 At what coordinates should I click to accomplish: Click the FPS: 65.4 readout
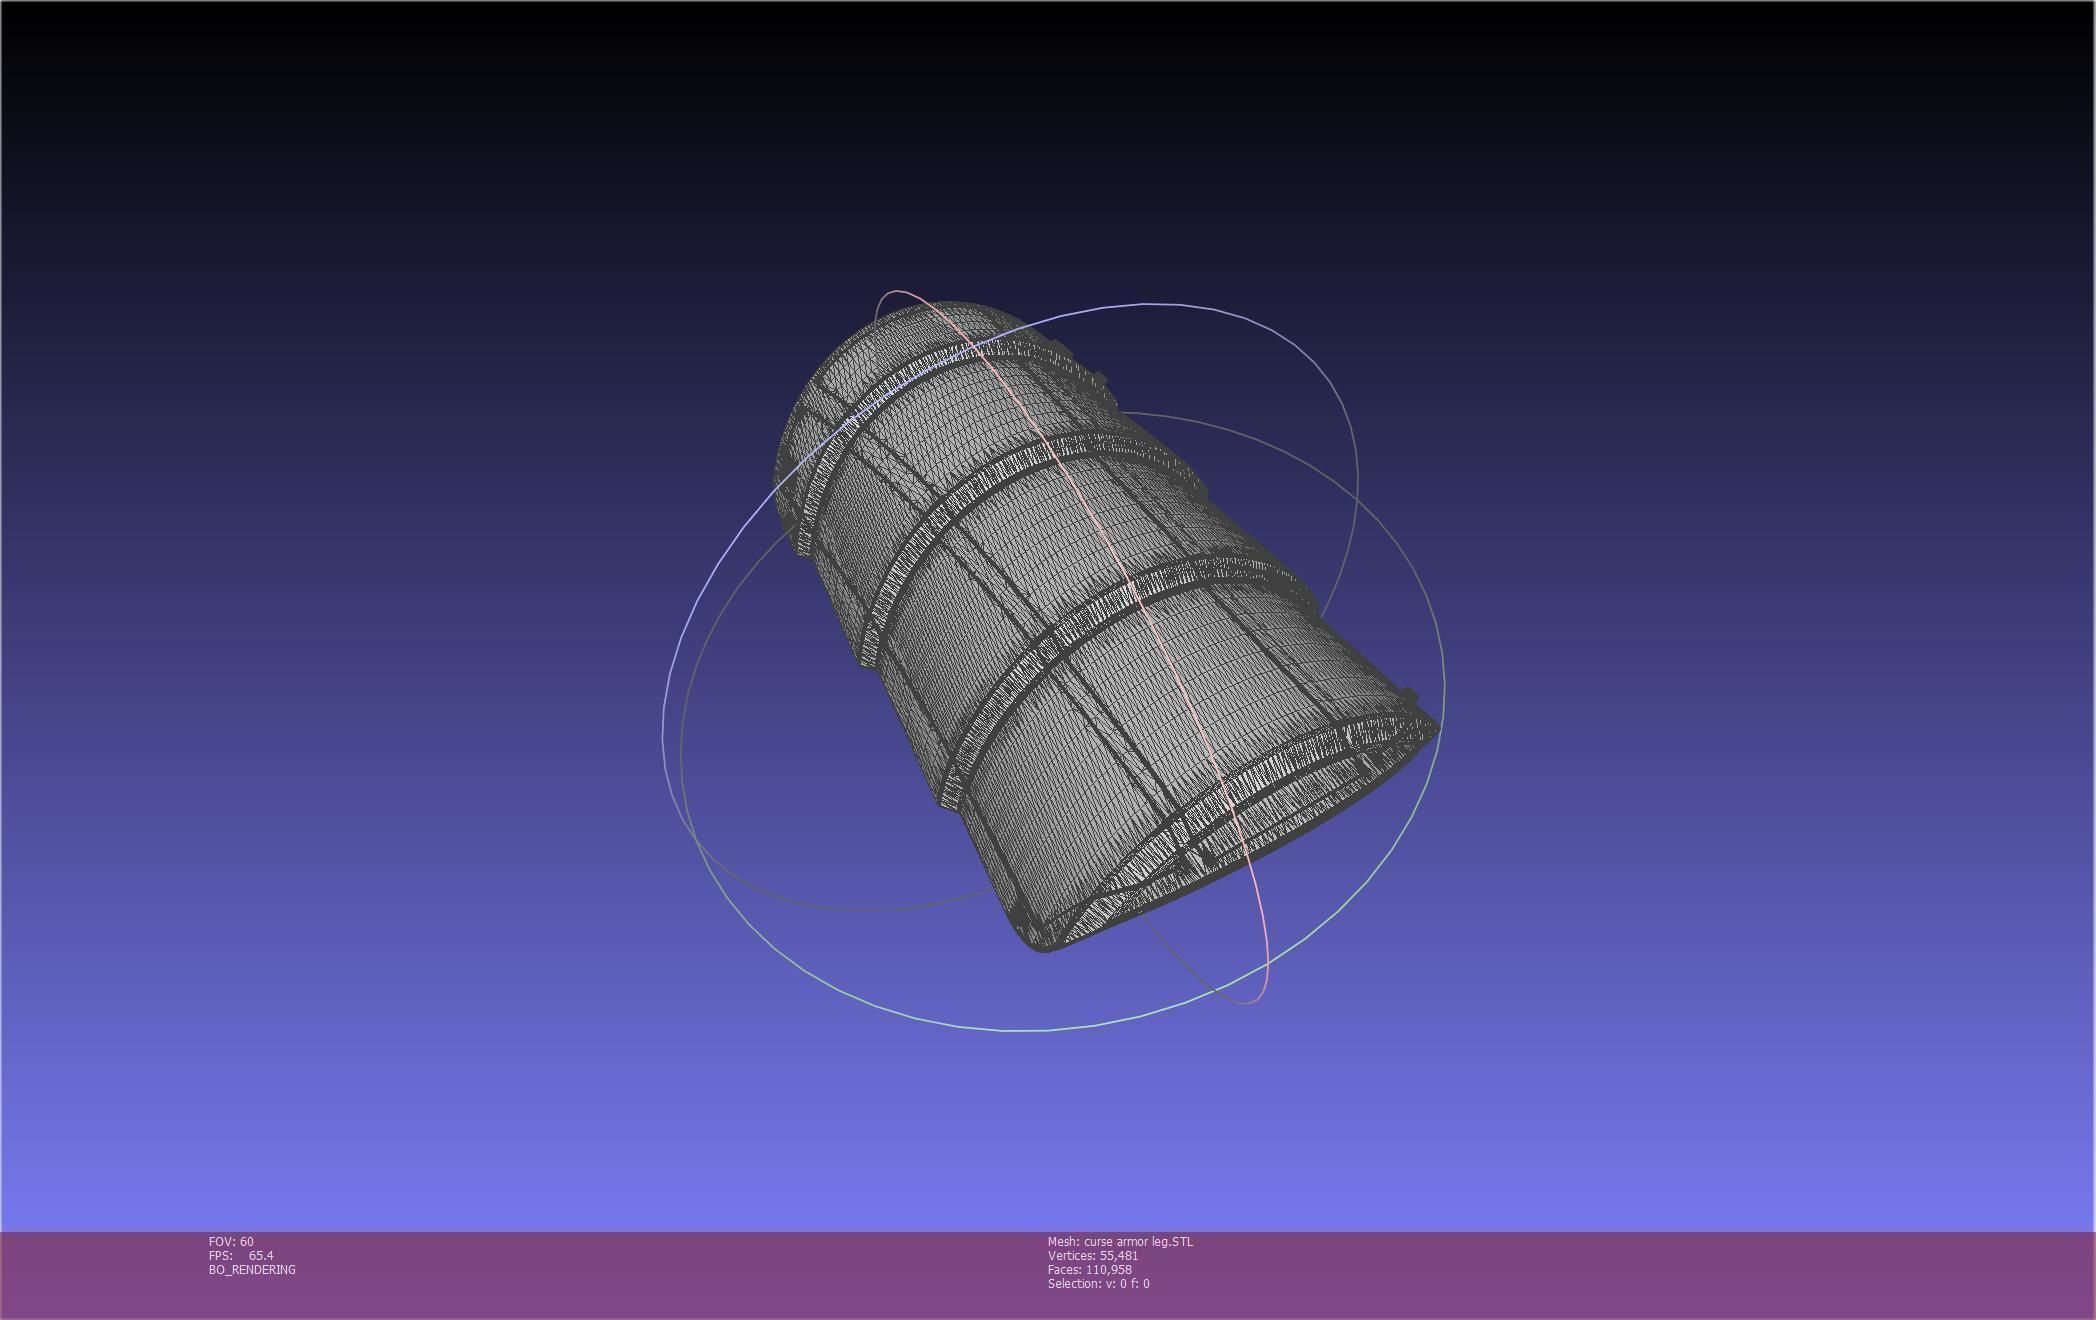click(x=241, y=1256)
